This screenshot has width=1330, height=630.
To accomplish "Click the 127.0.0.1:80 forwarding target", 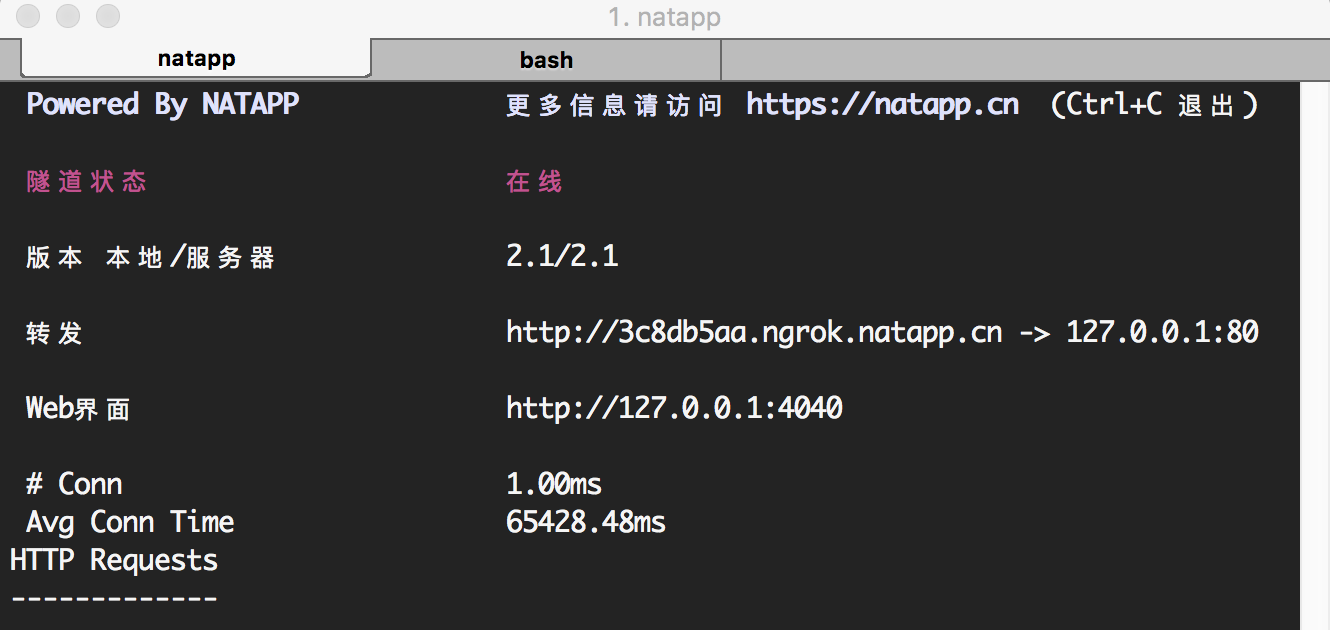I will 1162,333.
